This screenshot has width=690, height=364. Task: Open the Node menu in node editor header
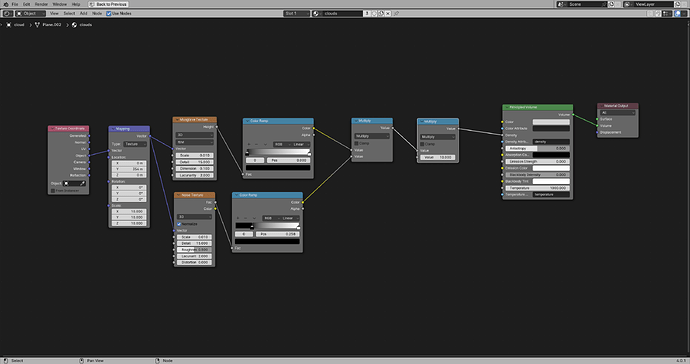point(97,14)
